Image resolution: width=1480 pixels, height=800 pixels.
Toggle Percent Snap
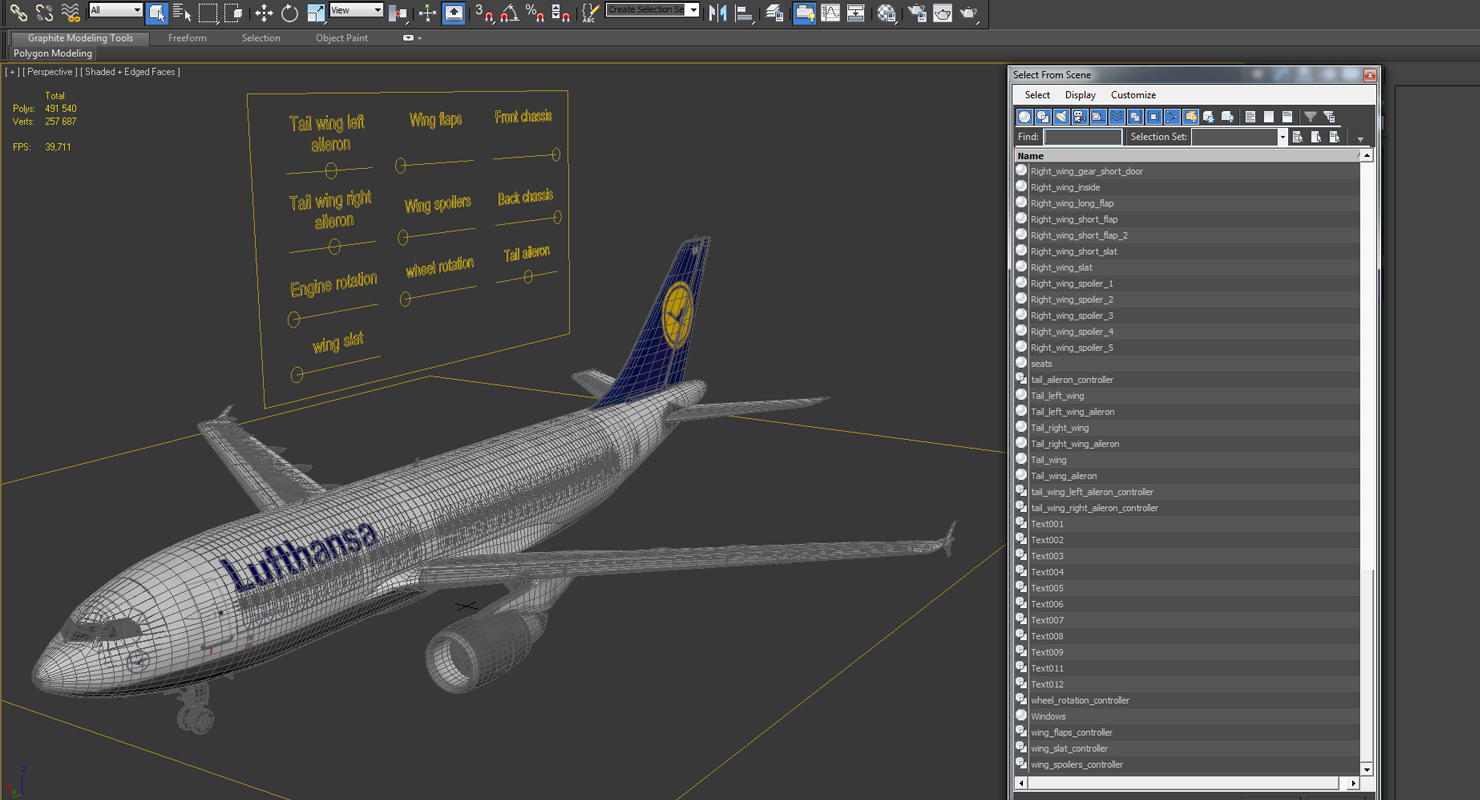point(535,13)
